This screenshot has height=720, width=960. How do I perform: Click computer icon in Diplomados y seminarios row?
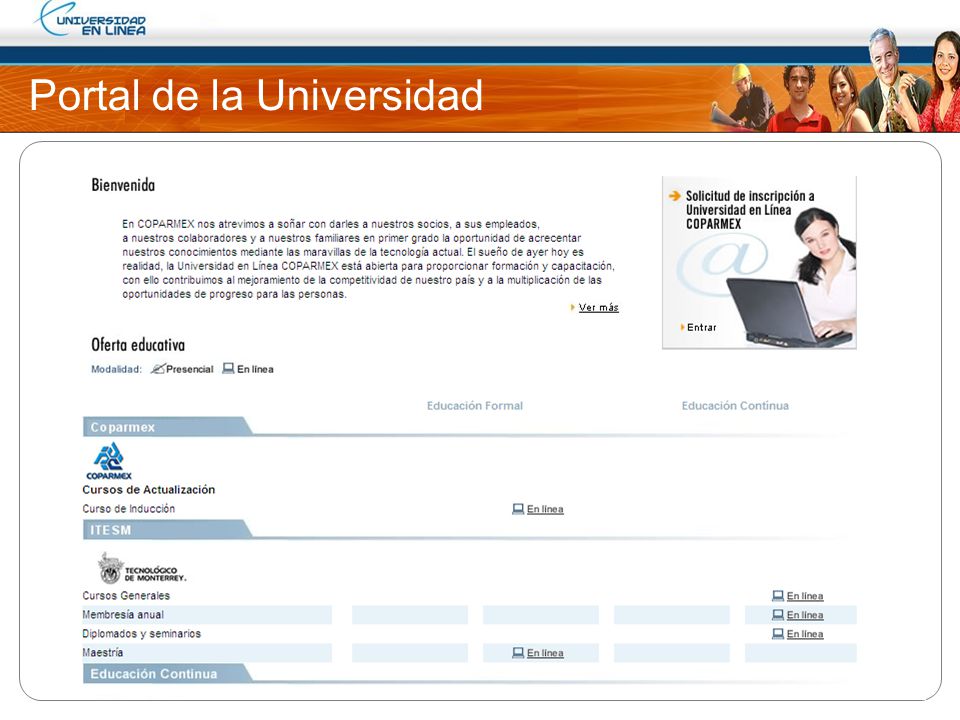click(x=778, y=634)
